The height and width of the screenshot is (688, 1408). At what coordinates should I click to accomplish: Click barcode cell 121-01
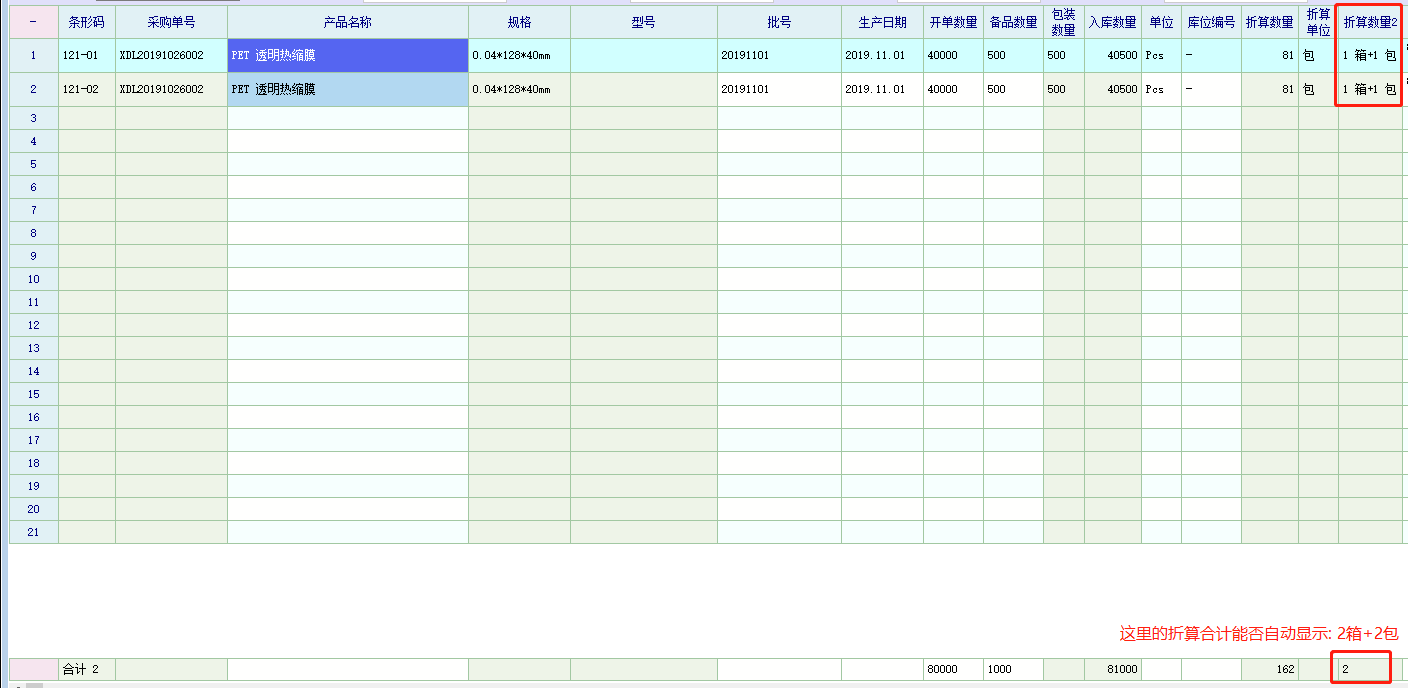pyautogui.click(x=86, y=56)
